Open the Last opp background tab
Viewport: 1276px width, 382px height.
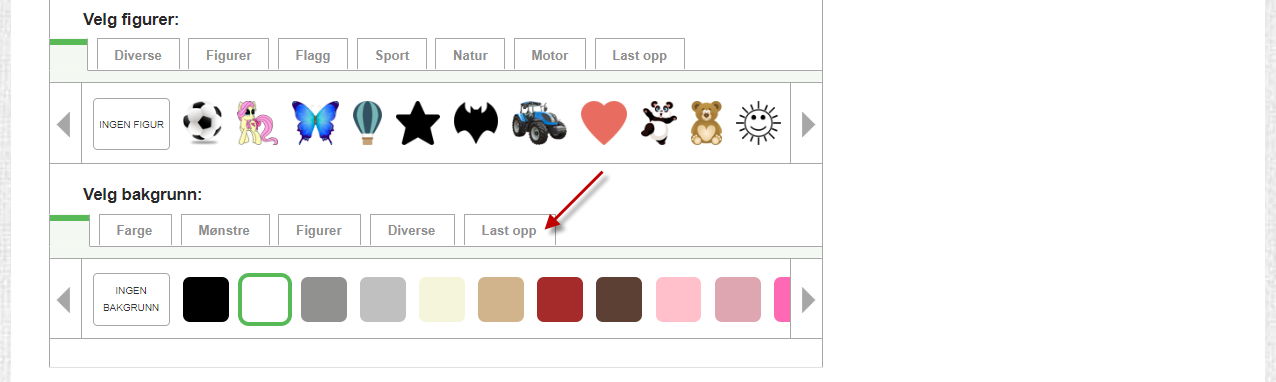509,230
